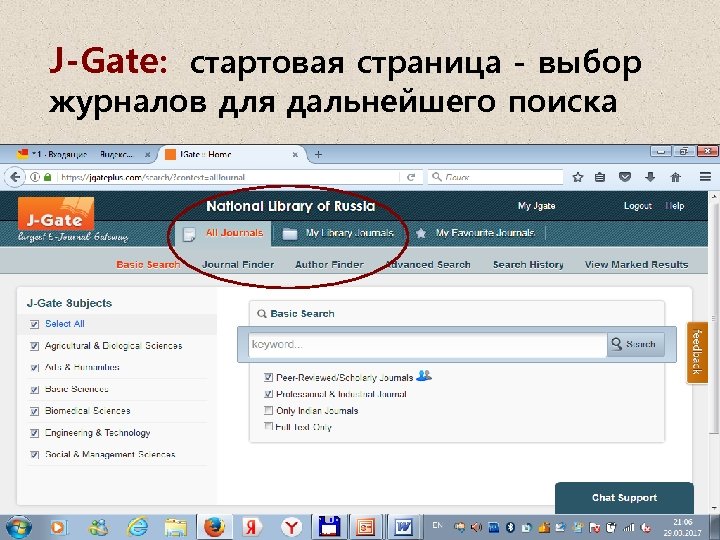Click the Search button
This screenshot has width=720, height=540.
click(636, 344)
